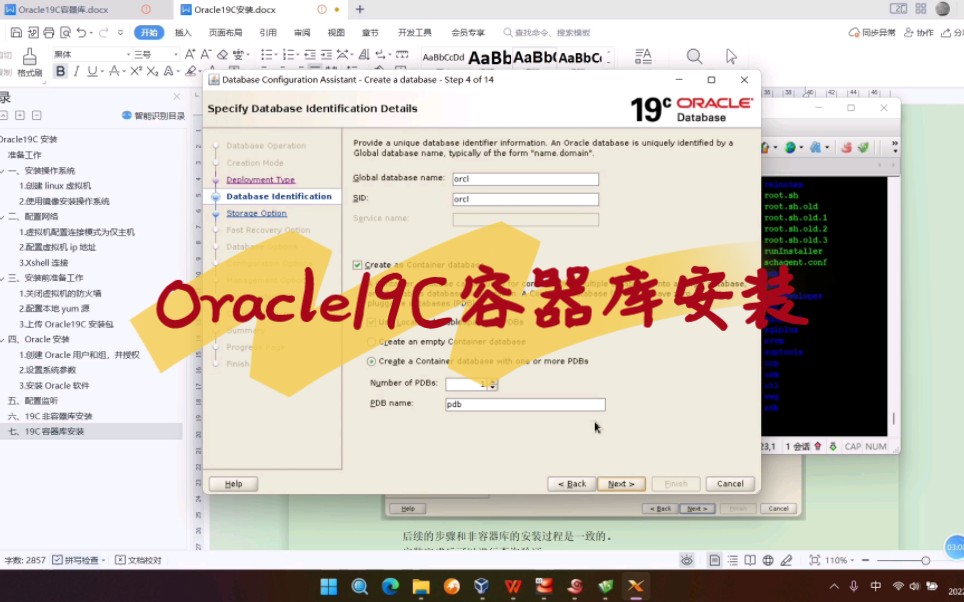Open the font size dropdown showing 三号
This screenshot has height=602, width=964.
coord(176,55)
